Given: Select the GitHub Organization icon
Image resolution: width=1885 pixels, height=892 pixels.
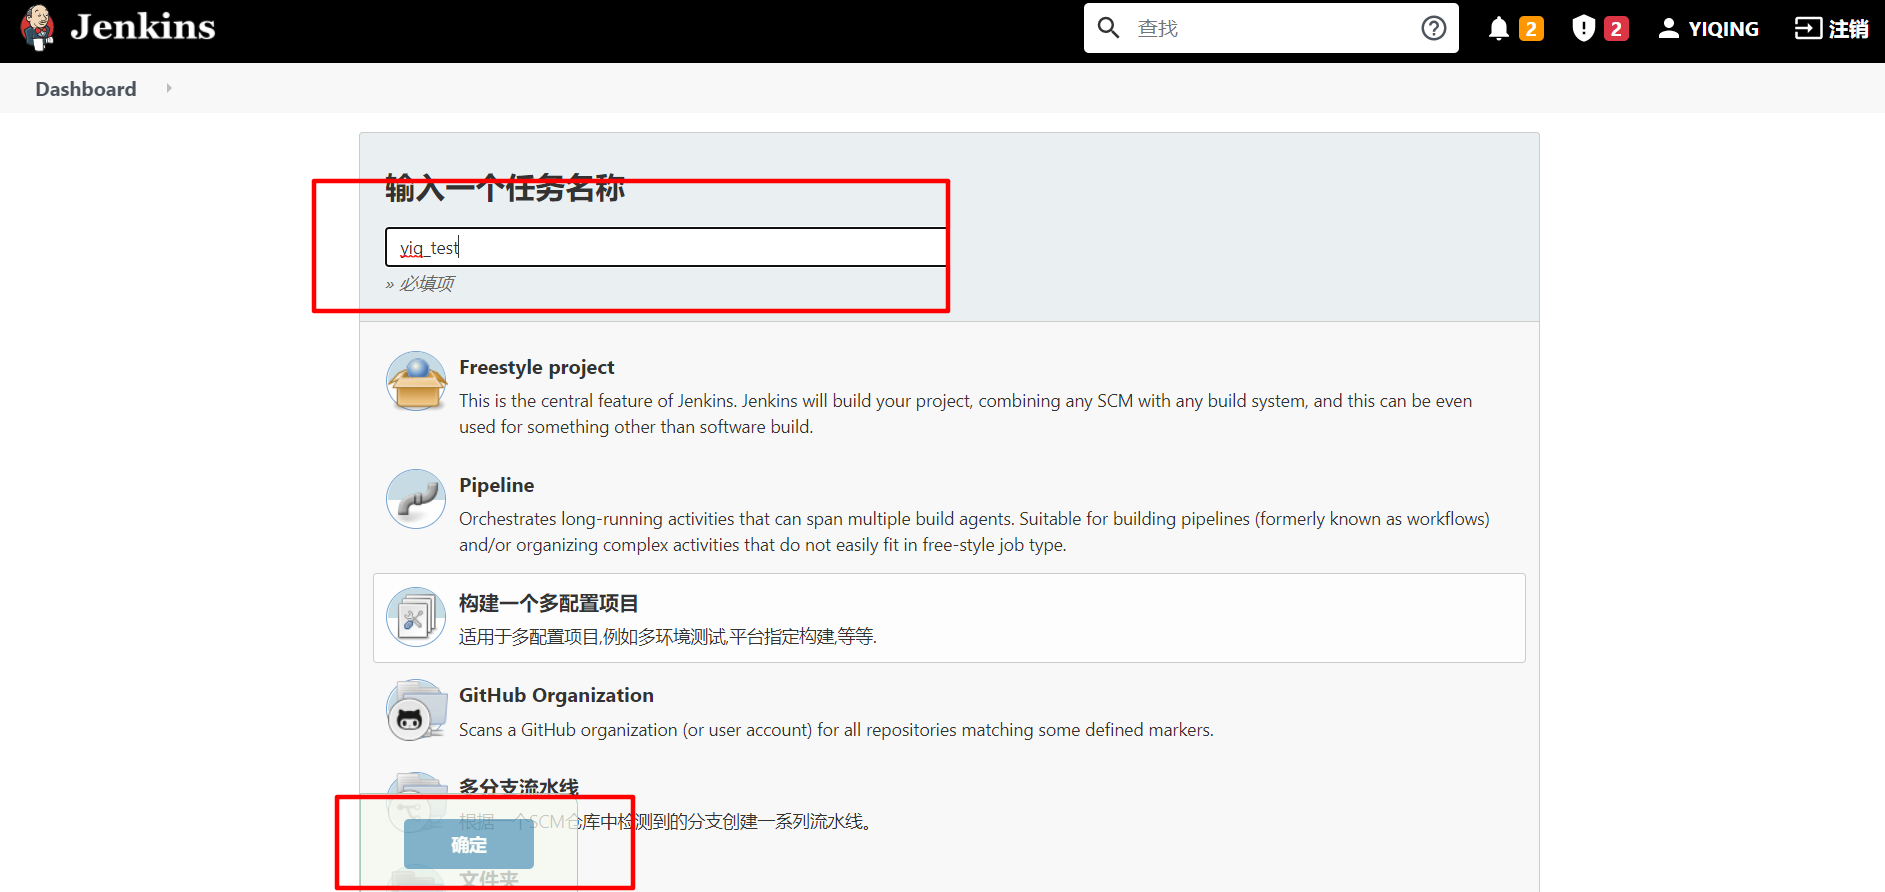Looking at the screenshot, I should 416,710.
